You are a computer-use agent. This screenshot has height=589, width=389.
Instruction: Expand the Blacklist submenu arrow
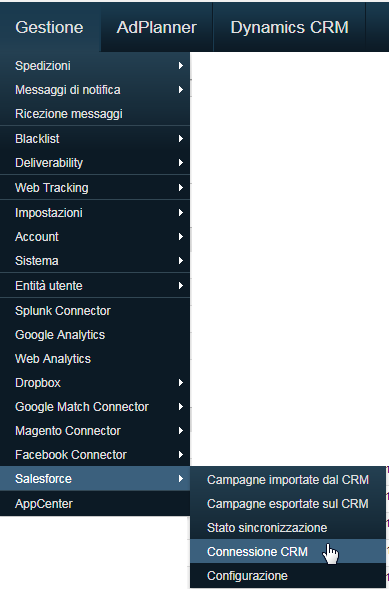click(181, 139)
